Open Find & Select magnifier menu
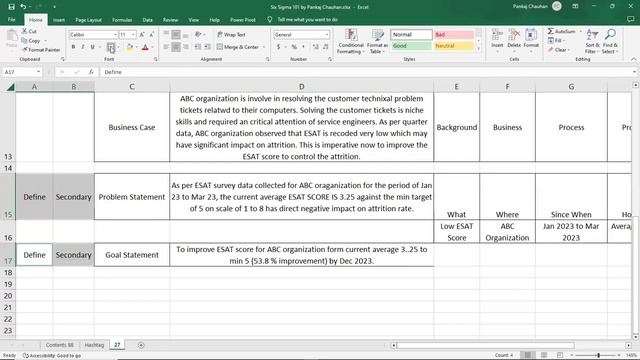The image size is (640, 360). click(x=610, y=41)
